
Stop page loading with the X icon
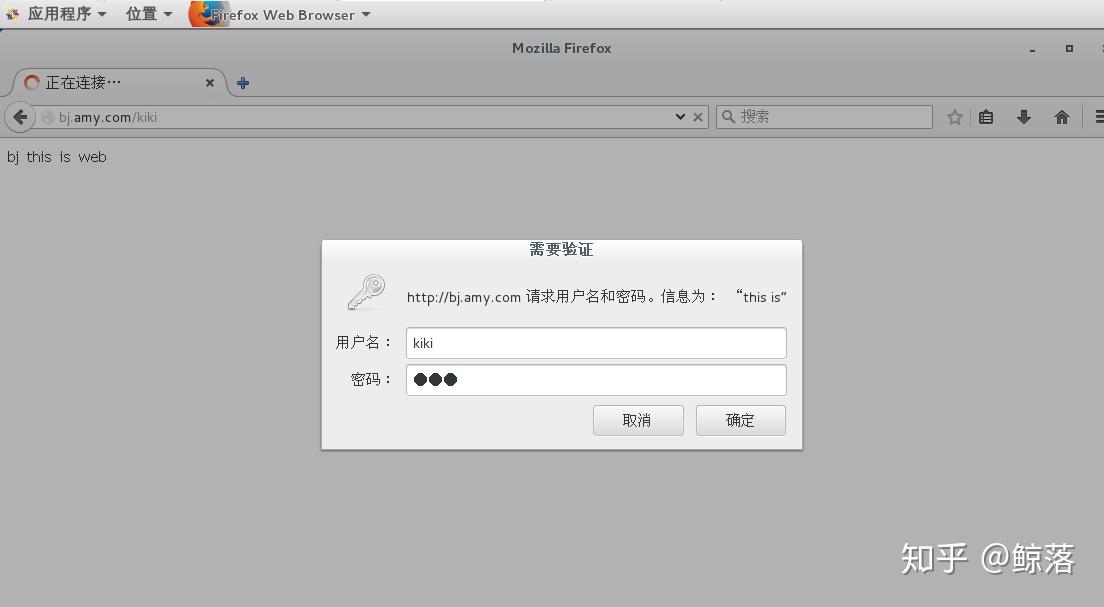pos(698,116)
